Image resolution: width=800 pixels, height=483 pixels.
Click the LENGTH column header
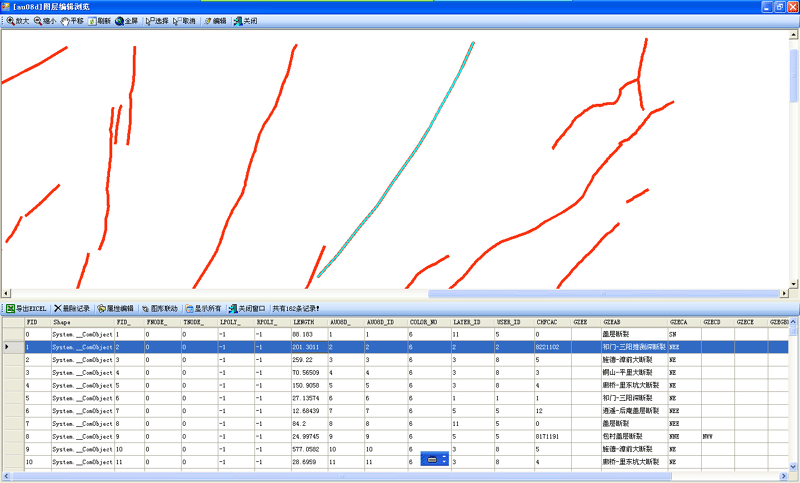[x=303, y=323]
